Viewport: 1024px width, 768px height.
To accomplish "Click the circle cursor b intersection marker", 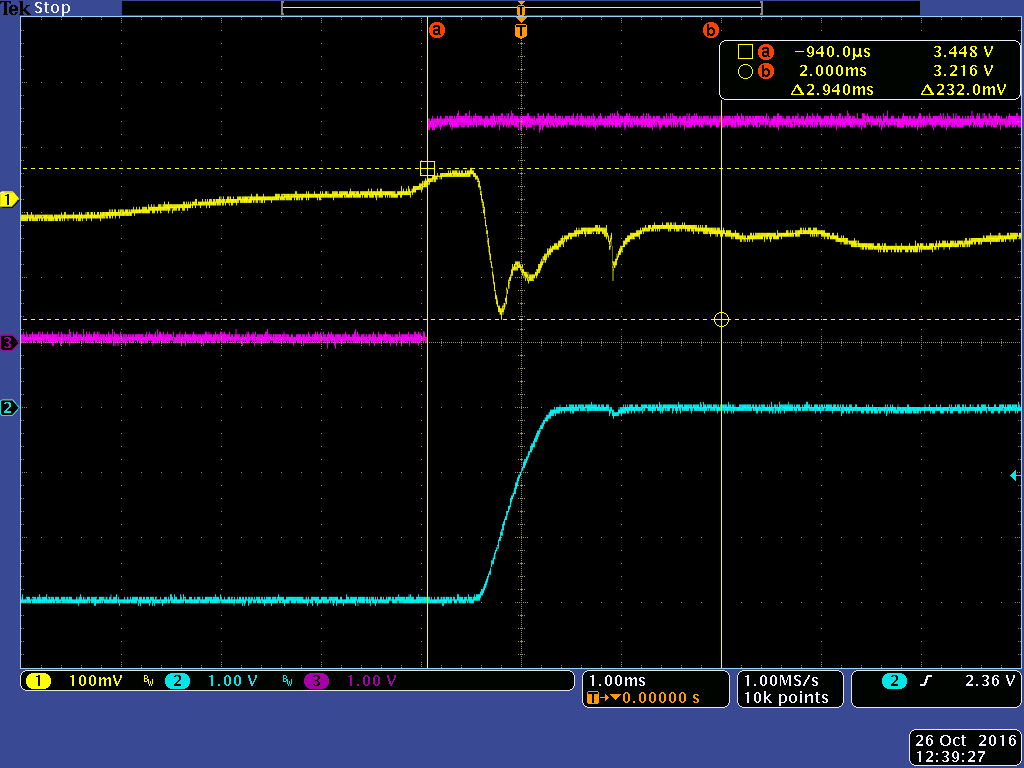I will pyautogui.click(x=721, y=319).
